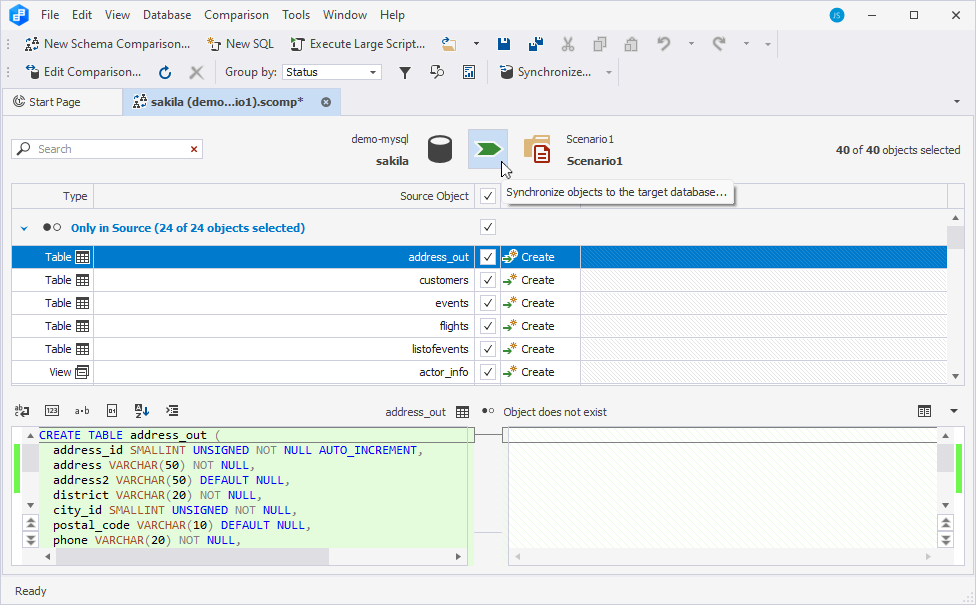Click the Save All icon
The height and width of the screenshot is (605, 976).
(535, 44)
